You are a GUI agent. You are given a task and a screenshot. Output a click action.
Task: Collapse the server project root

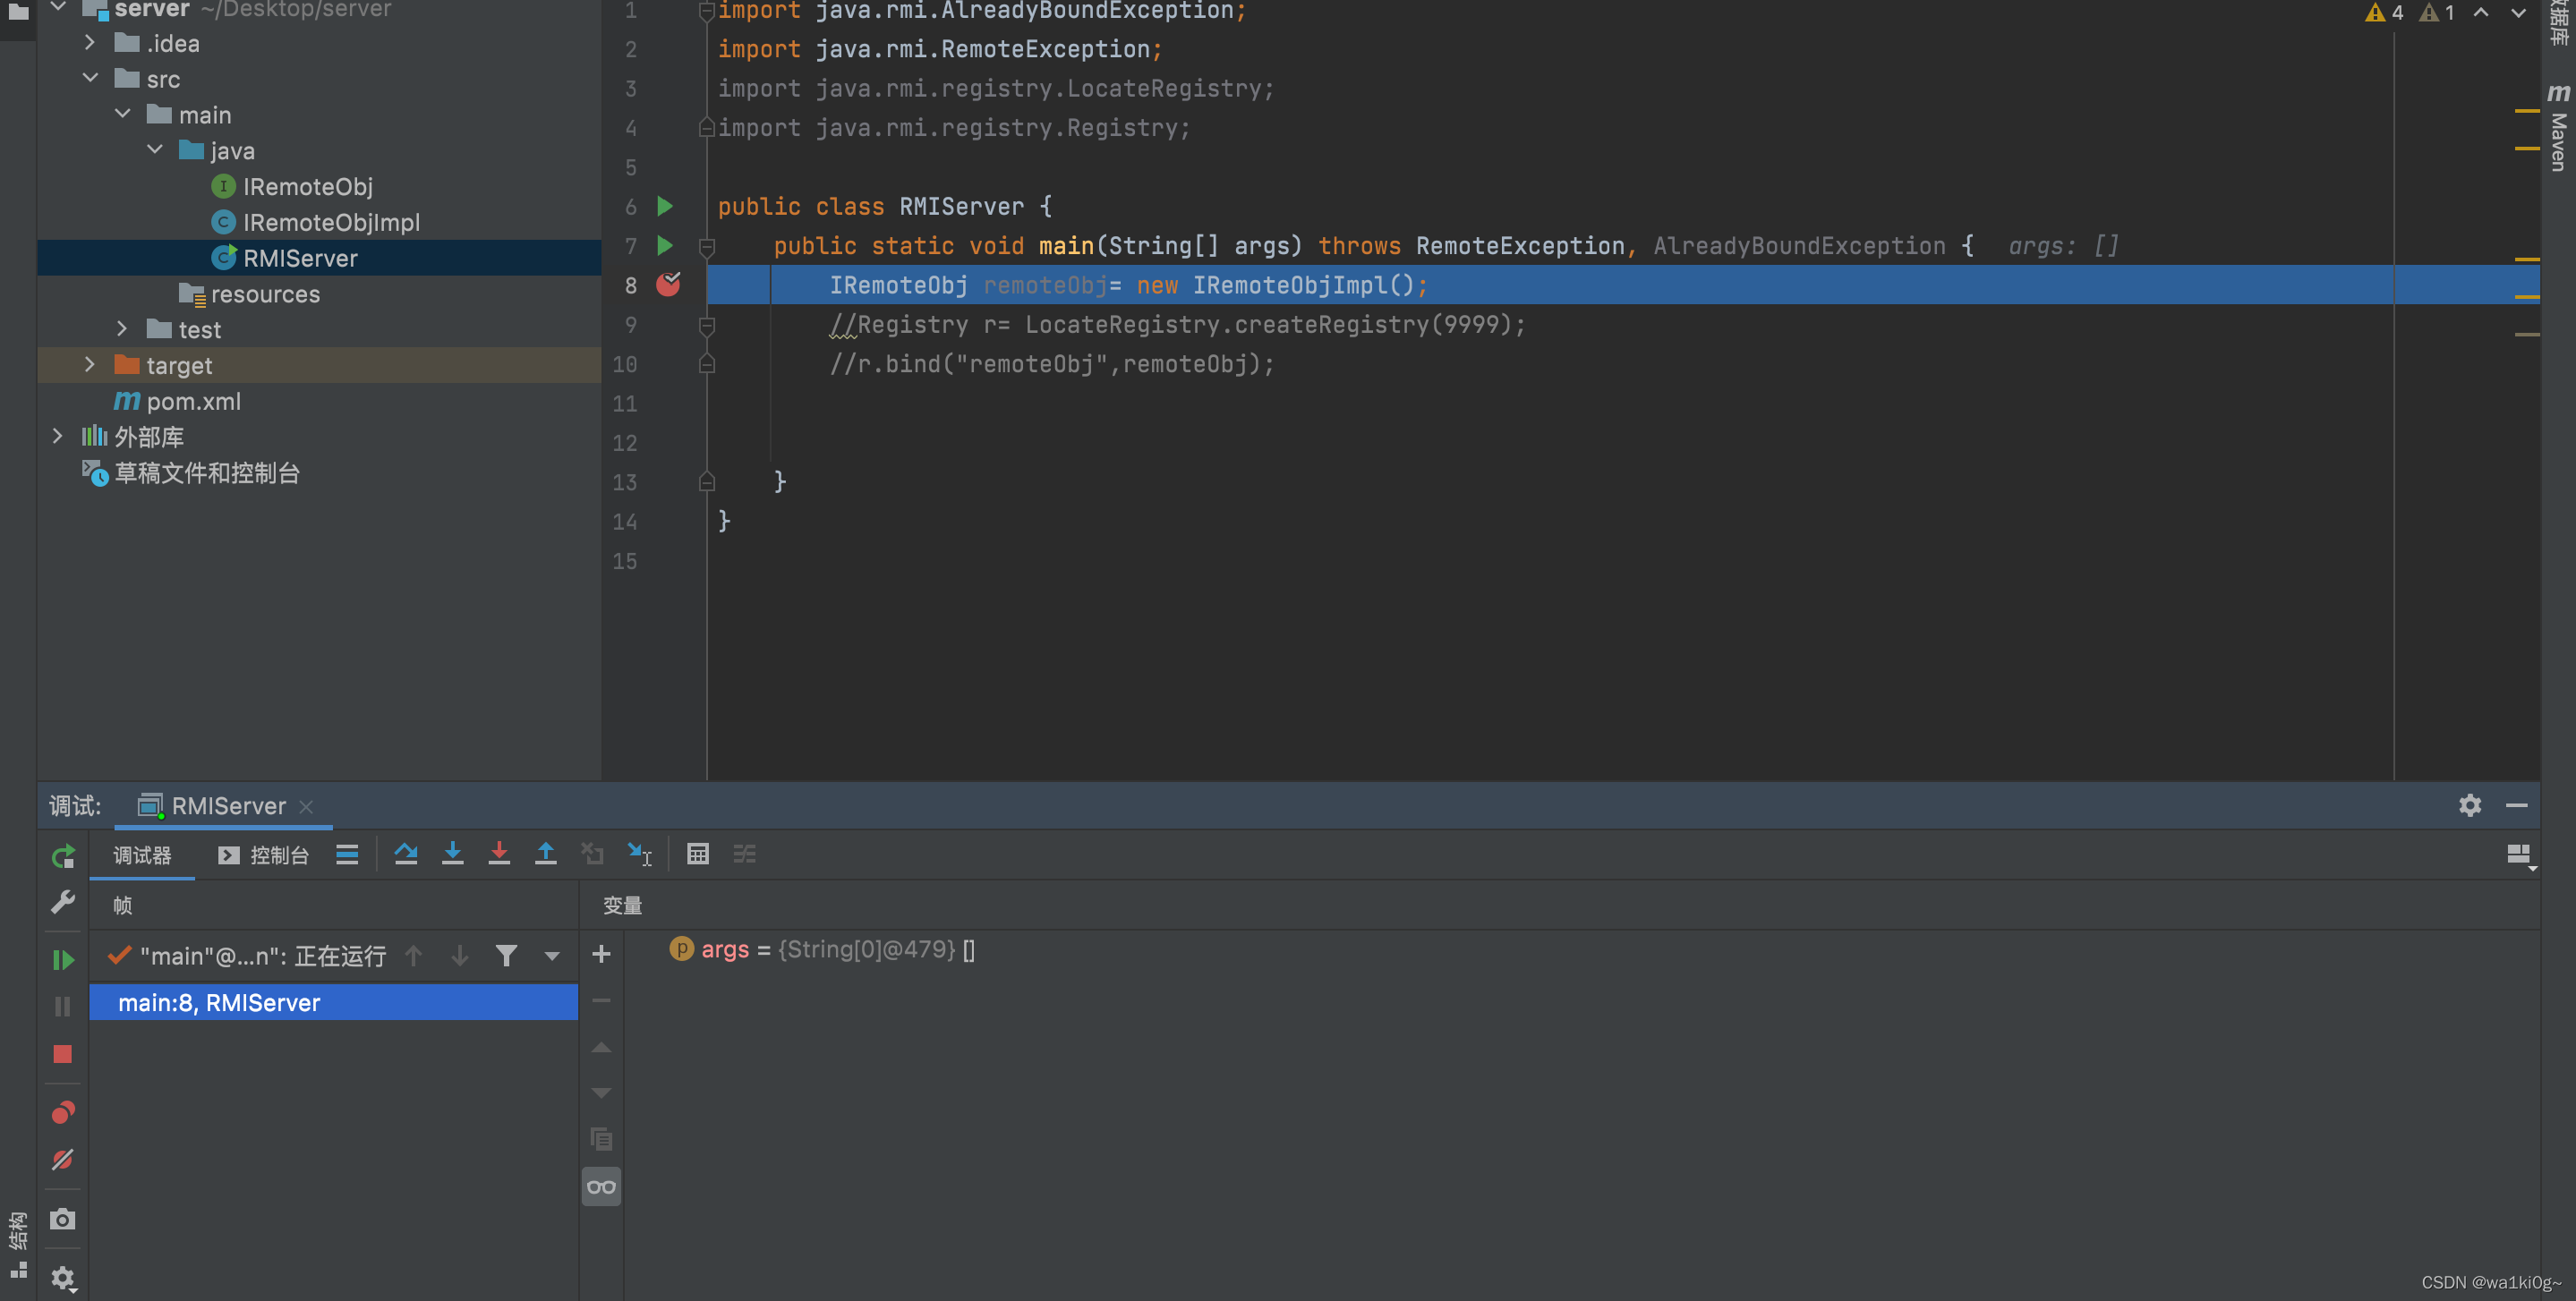[x=59, y=8]
